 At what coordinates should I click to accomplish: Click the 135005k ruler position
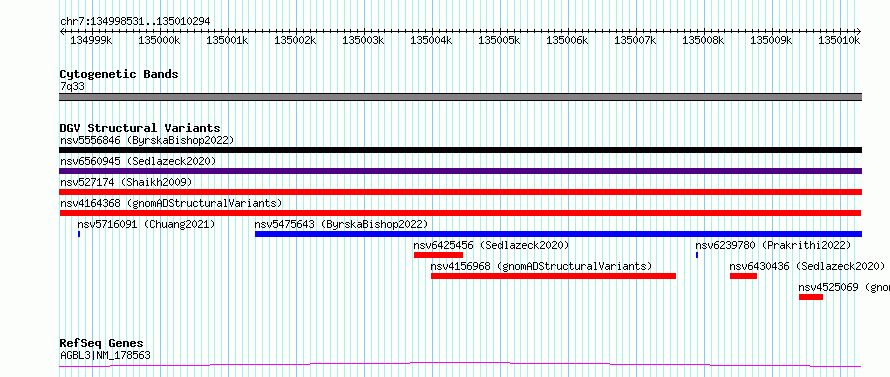(499, 40)
